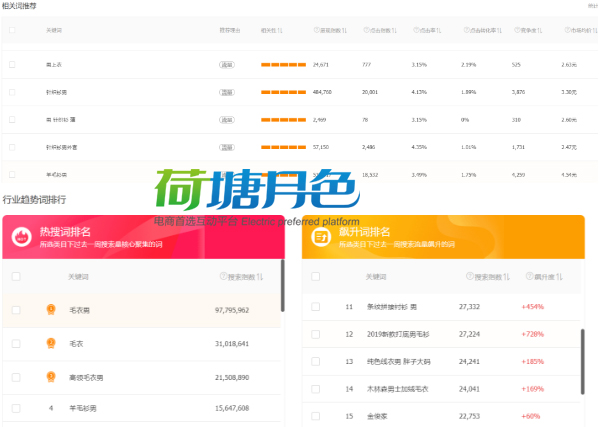Screen dimensions: 602x427
Task: Select checkbox for rank 14 木林森男士加绒毛衣
Action: [x=316, y=389]
